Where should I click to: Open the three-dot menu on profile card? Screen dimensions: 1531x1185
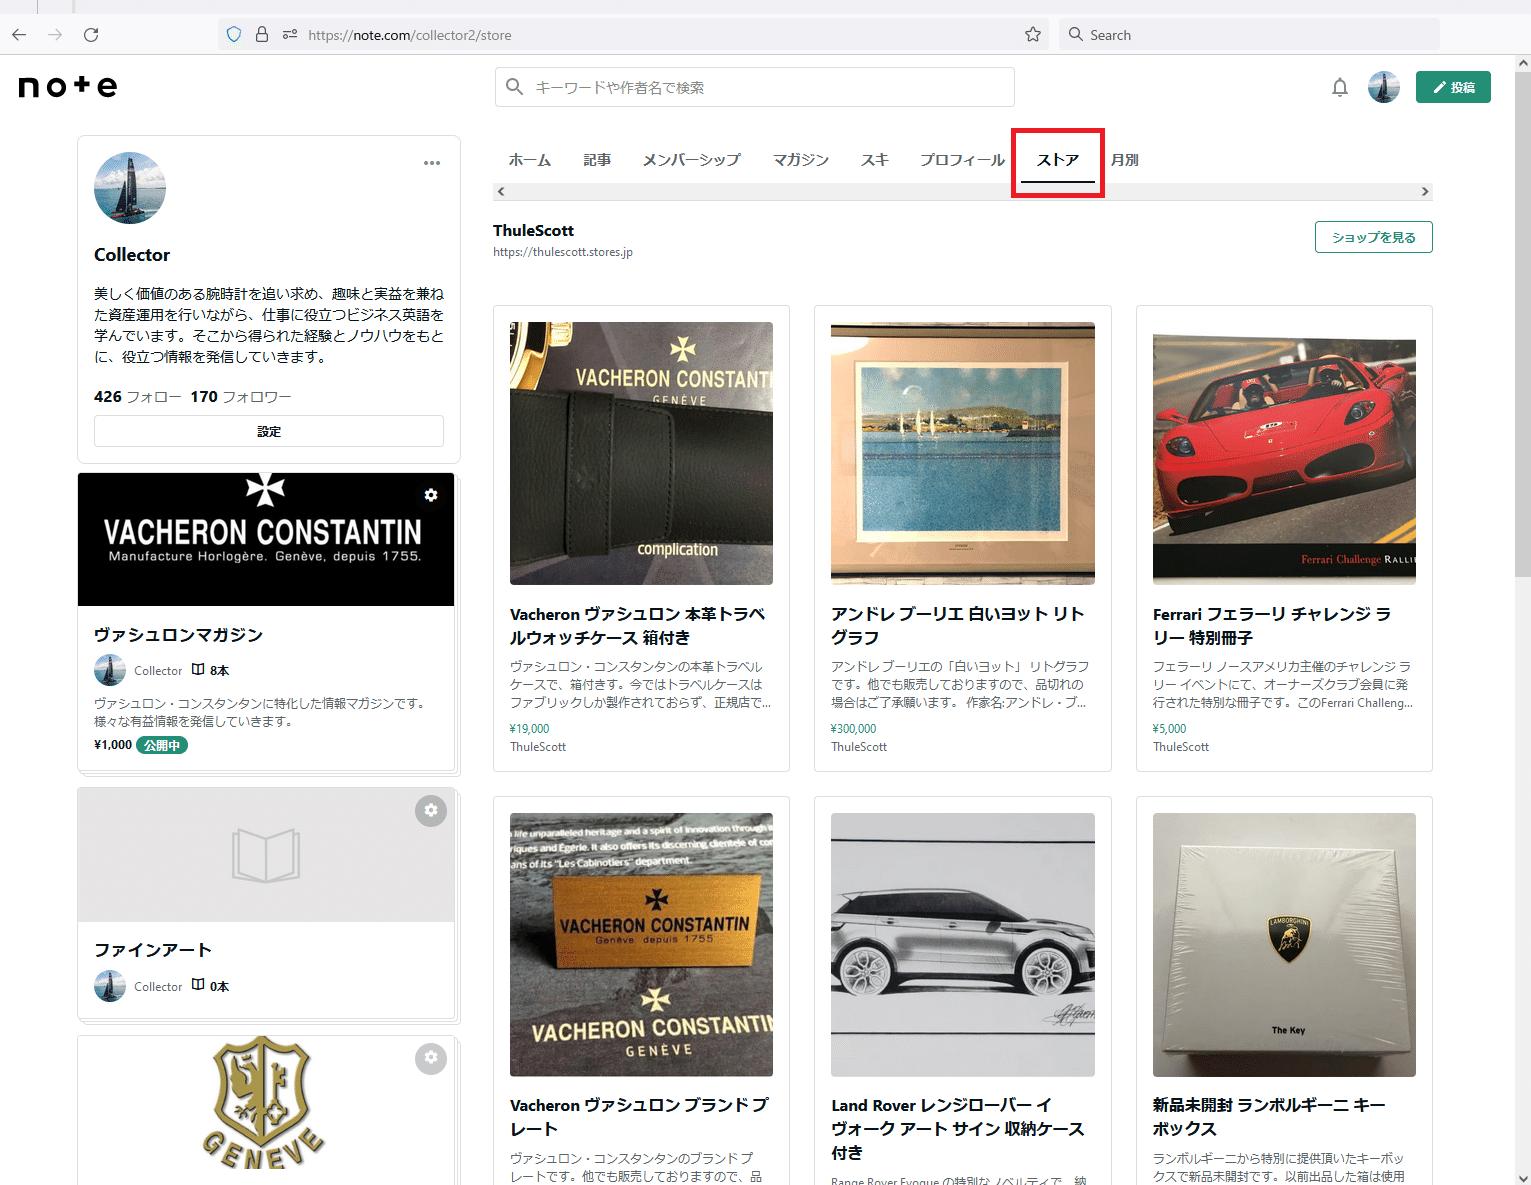point(432,163)
